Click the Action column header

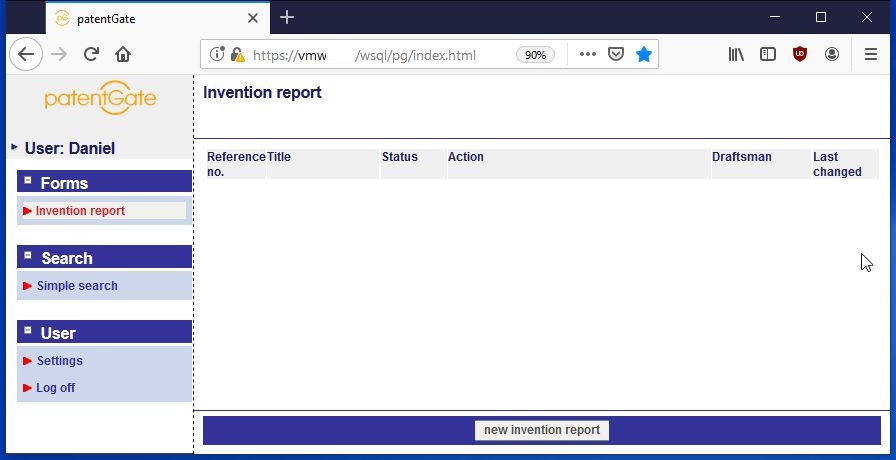(x=579, y=164)
